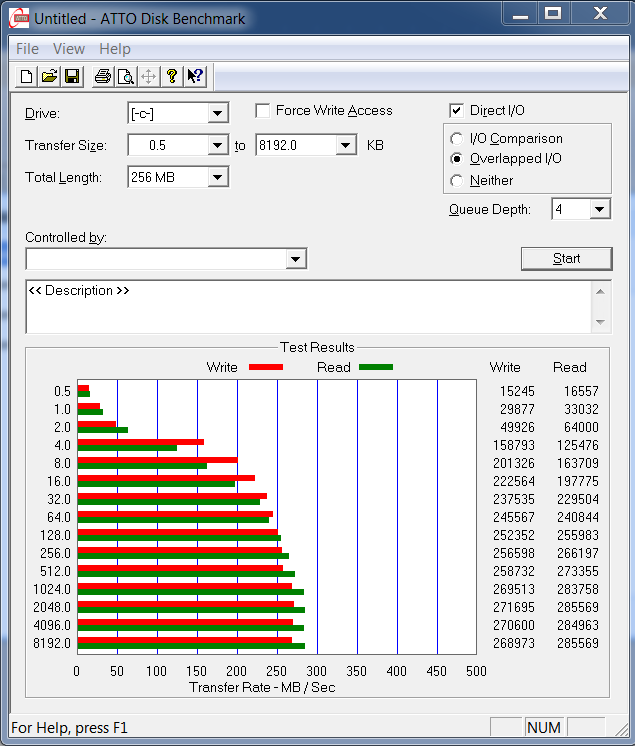Image resolution: width=635 pixels, height=746 pixels.
Task: Click the ATTO app icon in the title bar
Action: click(20, 19)
